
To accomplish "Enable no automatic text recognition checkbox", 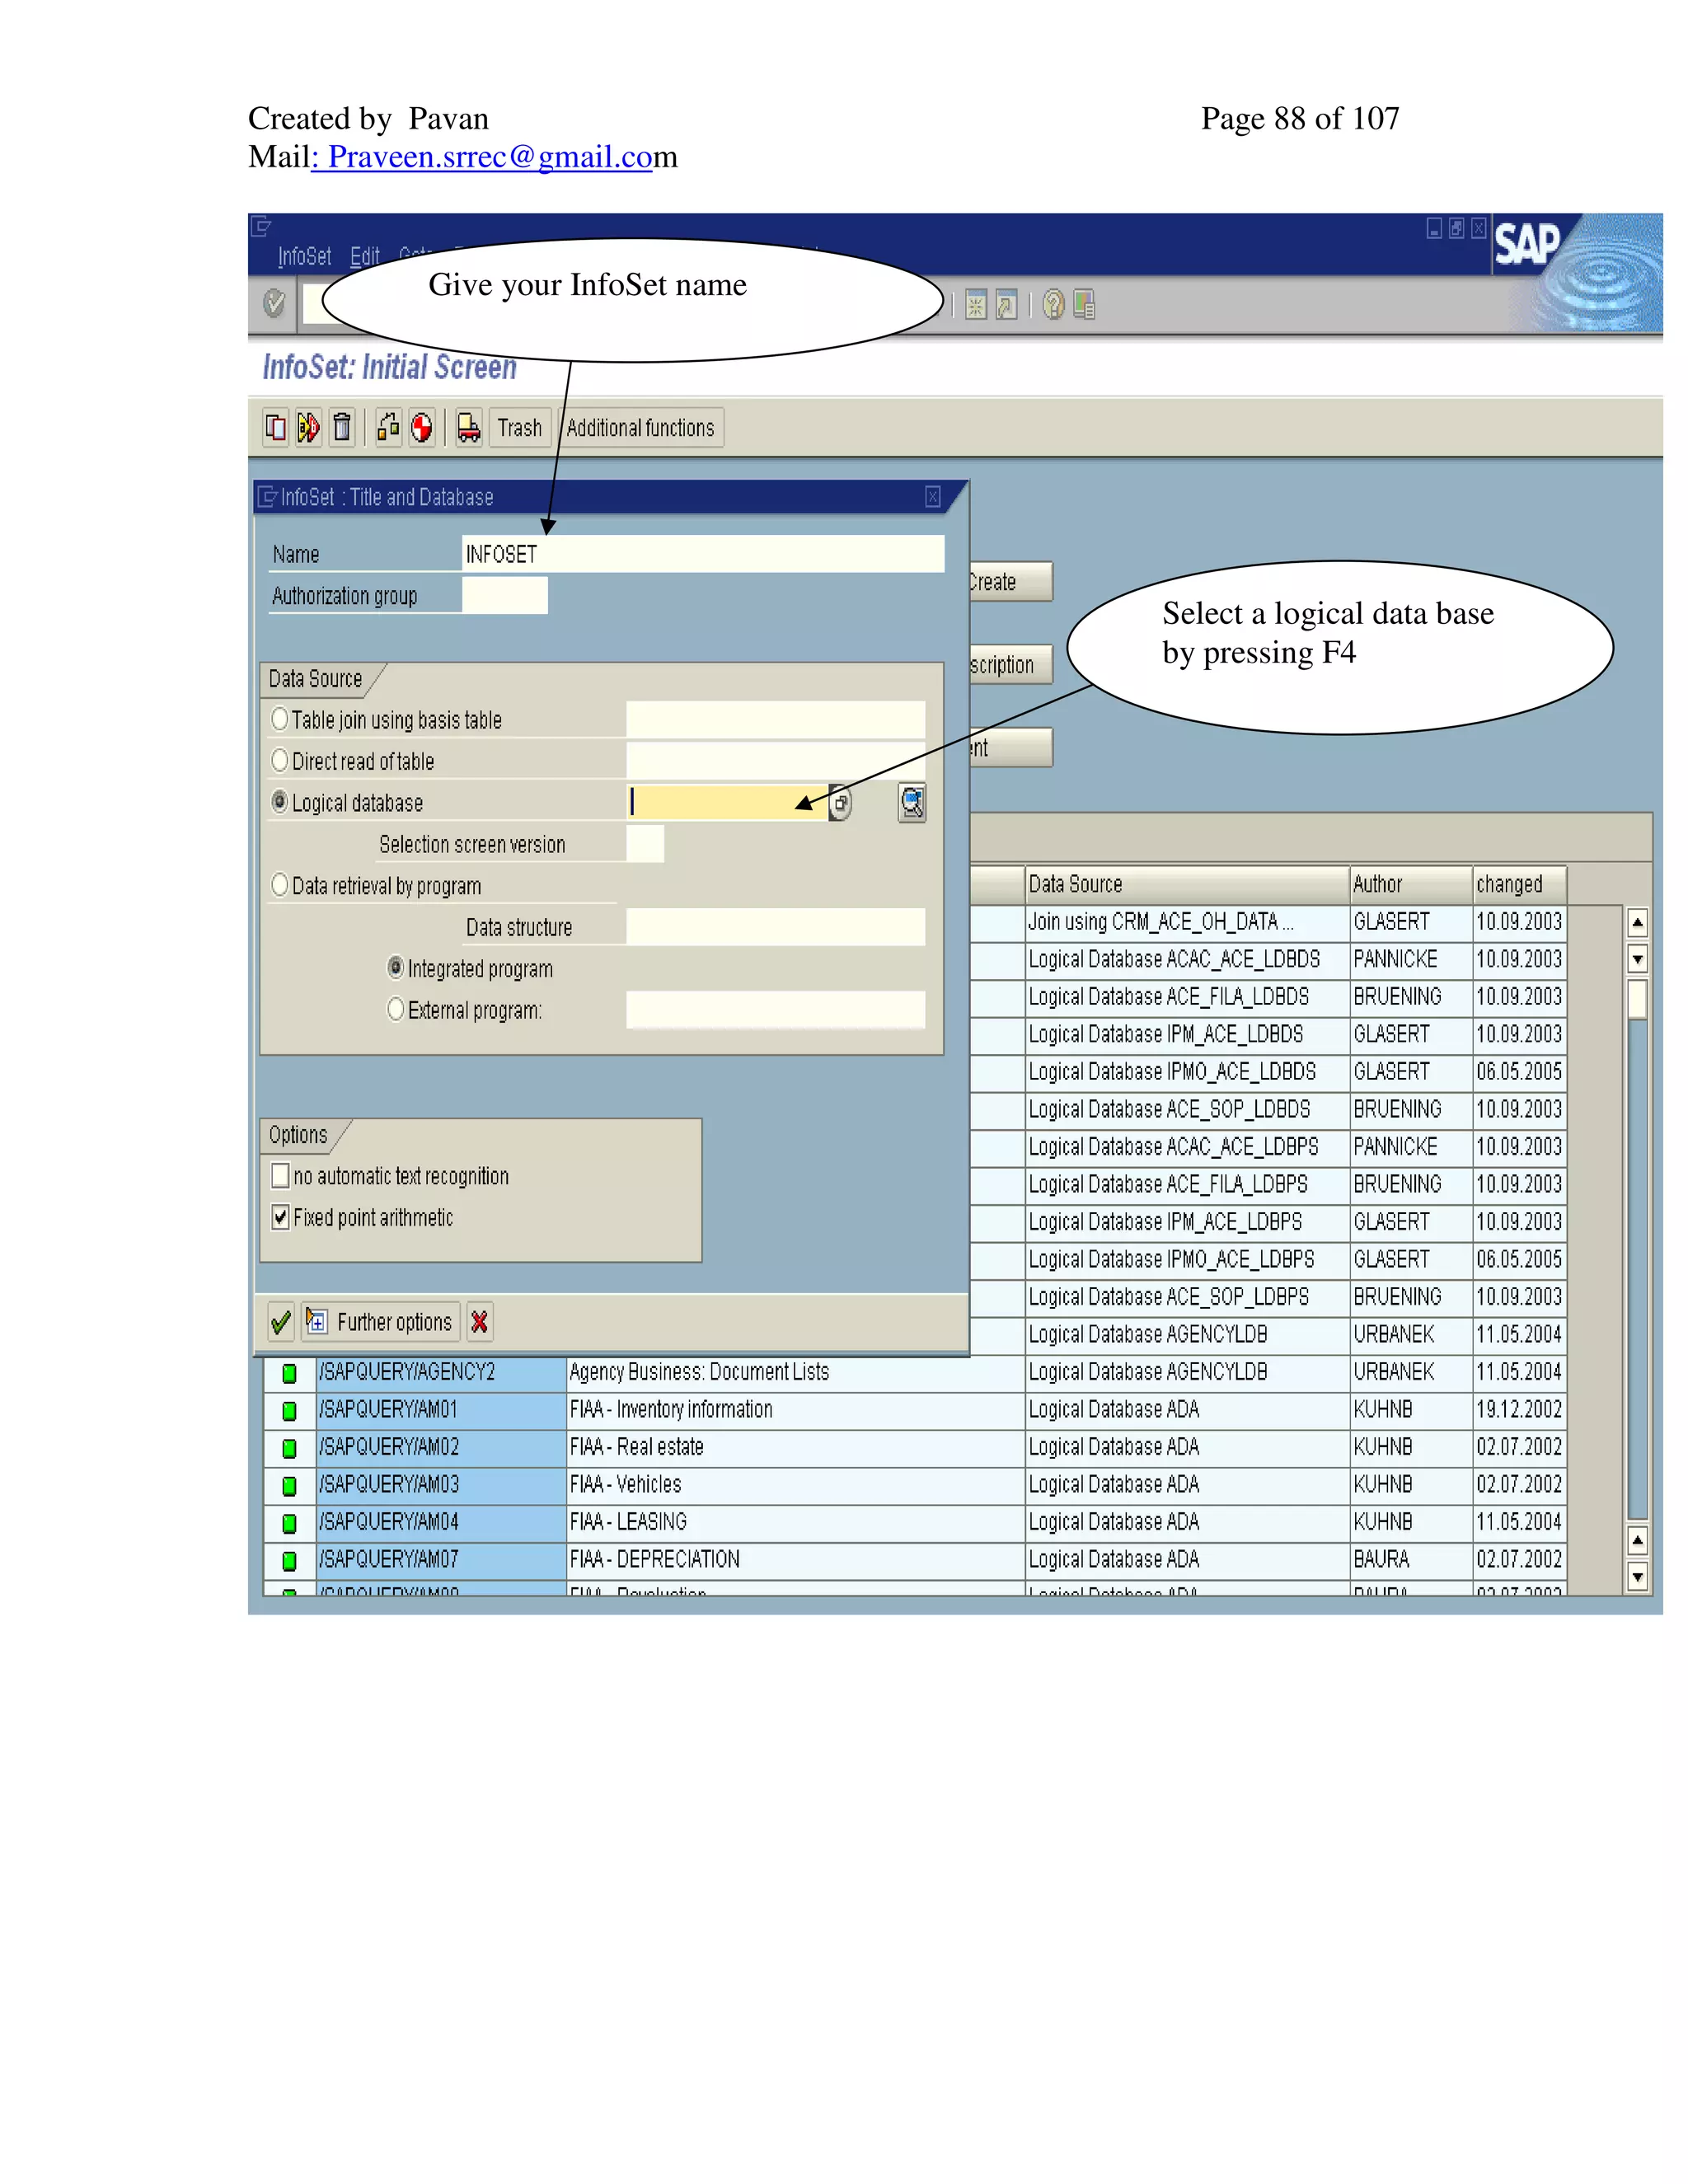I will pos(281,1175).
